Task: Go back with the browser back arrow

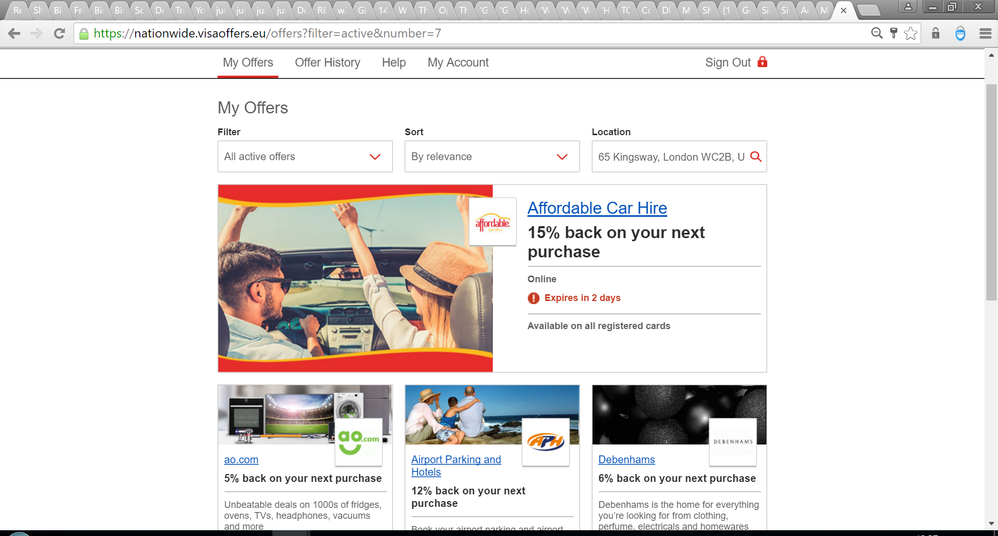Action: (14, 34)
